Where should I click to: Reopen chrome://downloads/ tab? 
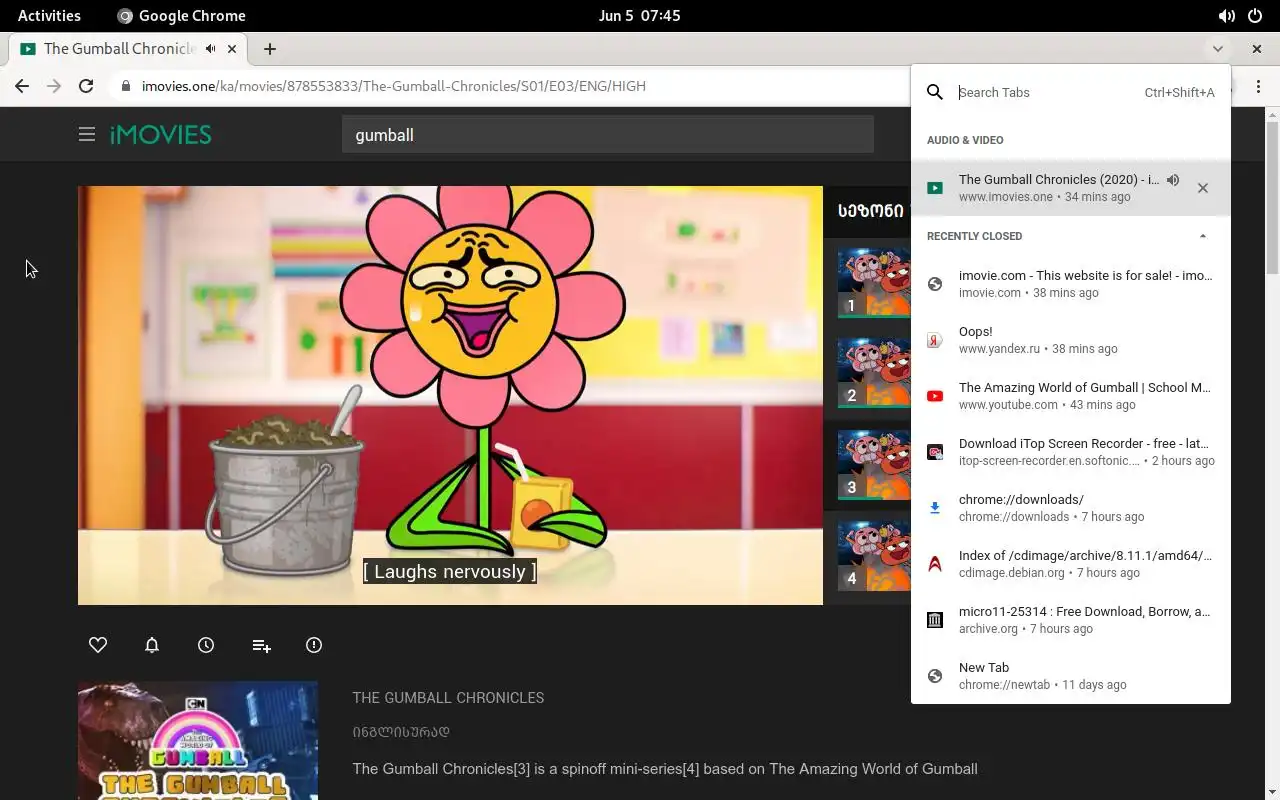coord(1071,508)
